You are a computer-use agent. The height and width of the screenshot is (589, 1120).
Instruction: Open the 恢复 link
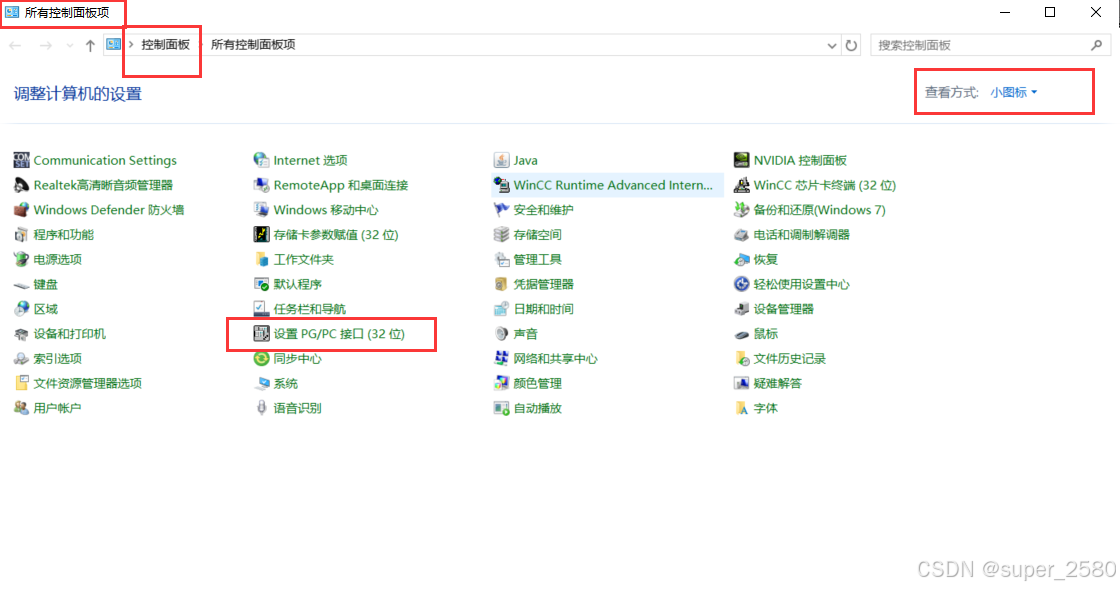point(766,259)
